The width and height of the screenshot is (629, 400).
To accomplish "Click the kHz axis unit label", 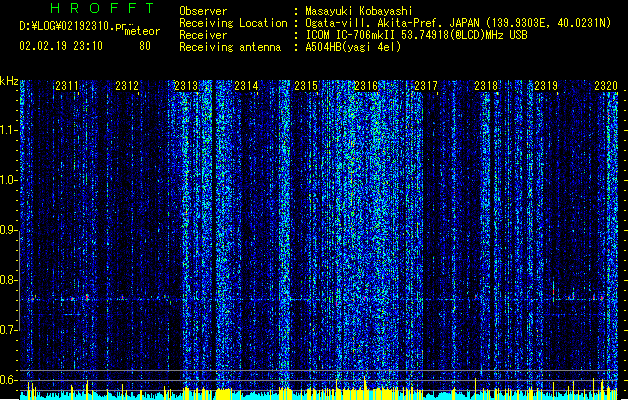I will 9,81.
